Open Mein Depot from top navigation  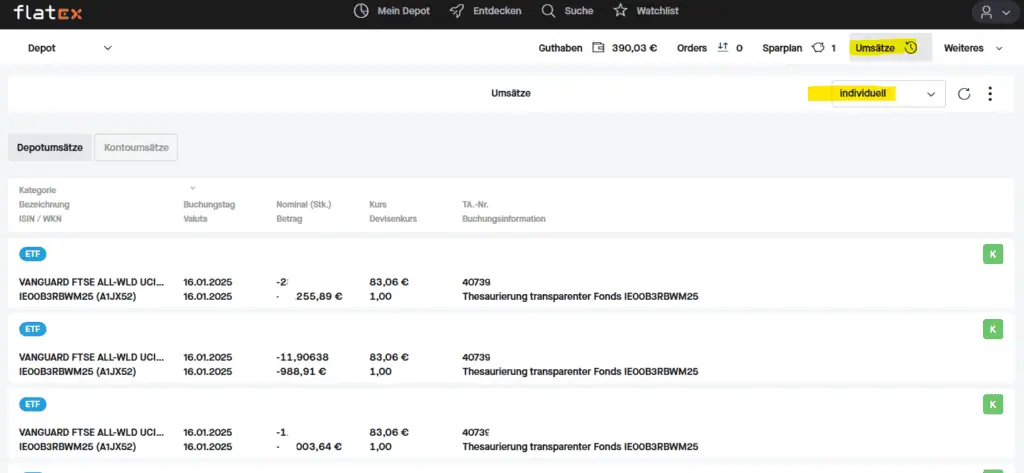pyautogui.click(x=392, y=11)
